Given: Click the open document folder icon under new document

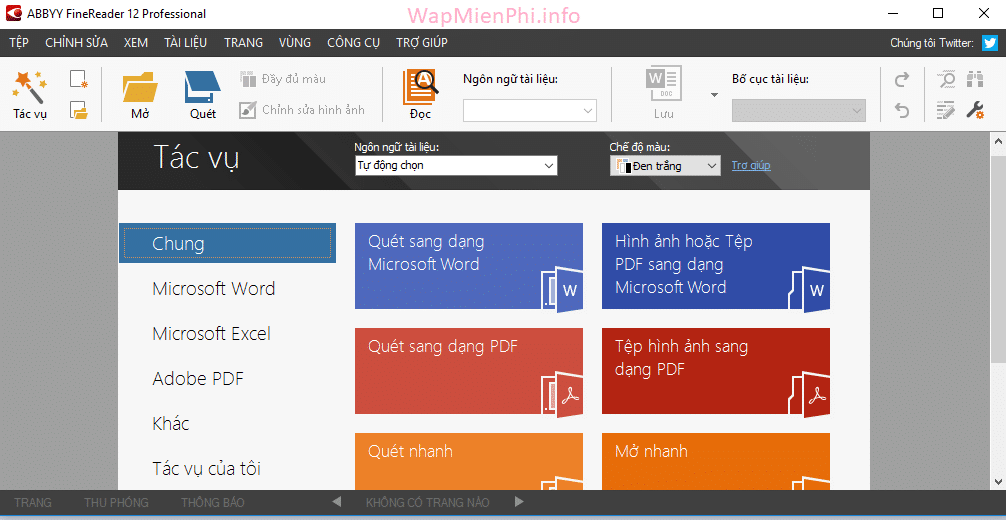Looking at the screenshot, I should point(78,110).
